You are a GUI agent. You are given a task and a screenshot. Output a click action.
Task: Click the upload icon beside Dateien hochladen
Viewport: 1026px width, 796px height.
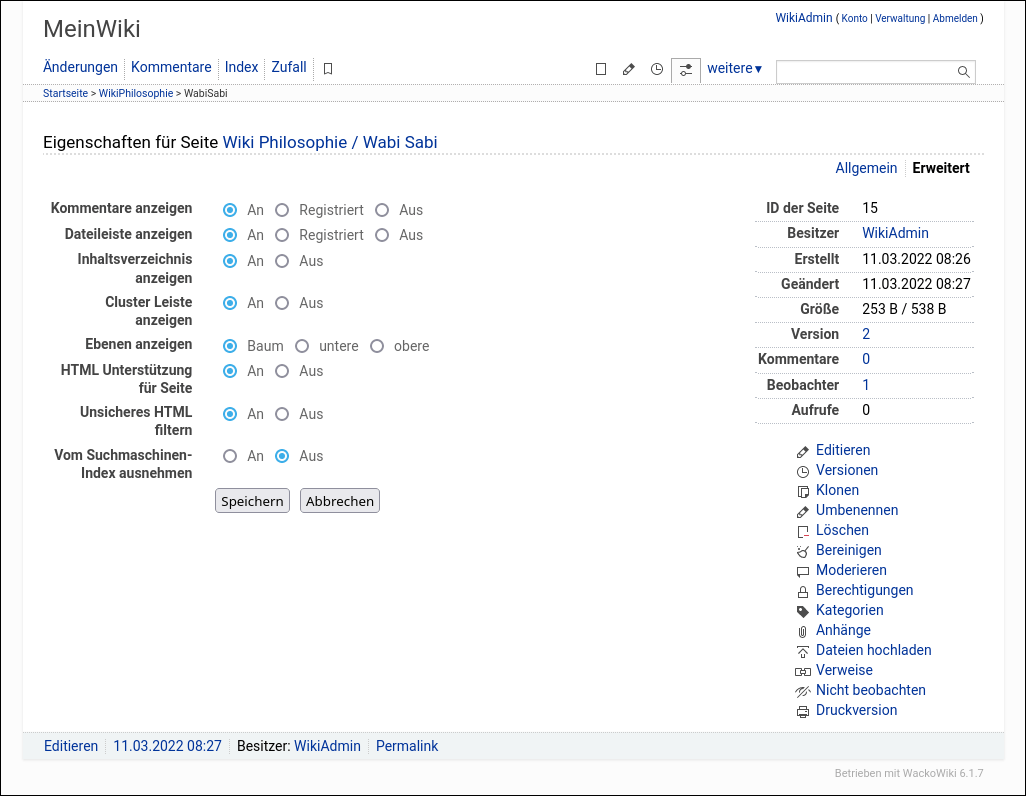pos(802,651)
